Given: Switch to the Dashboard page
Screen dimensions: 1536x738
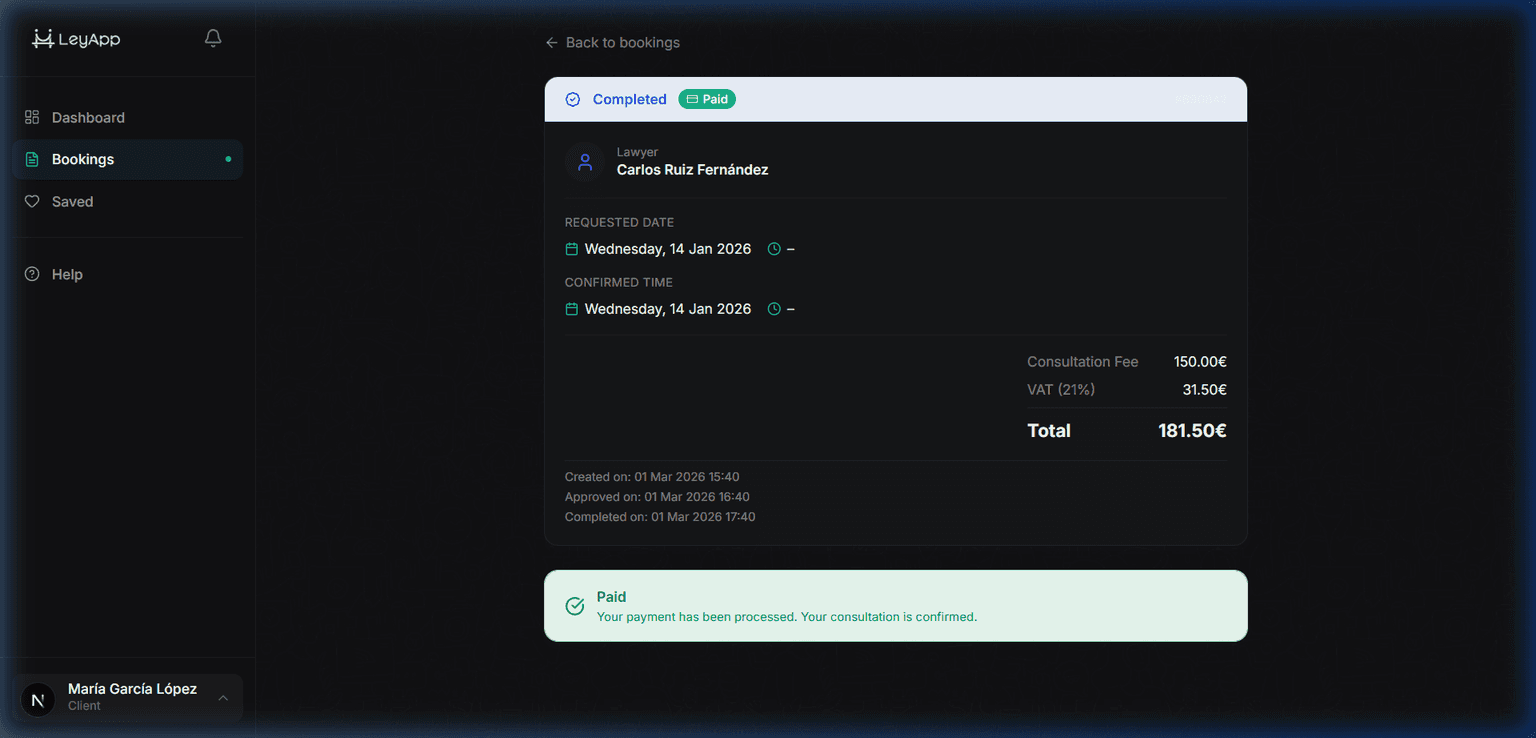Looking at the screenshot, I should [x=88, y=117].
